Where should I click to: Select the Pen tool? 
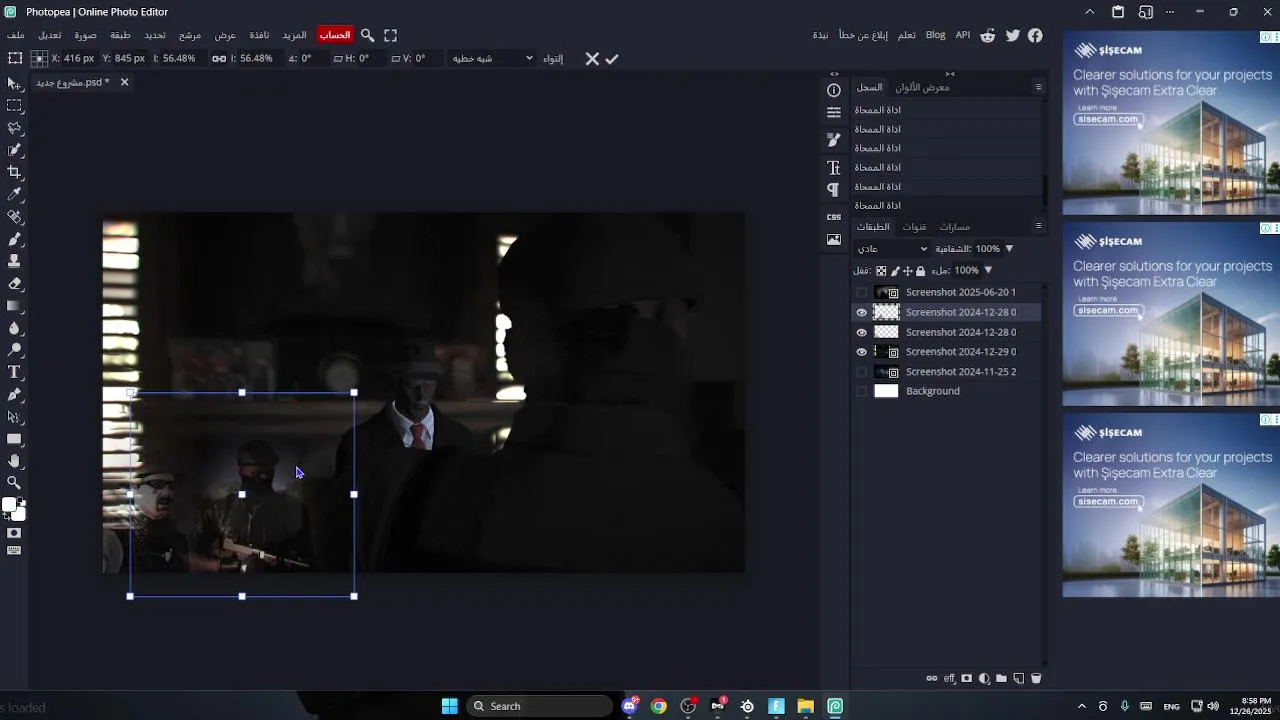point(14,395)
